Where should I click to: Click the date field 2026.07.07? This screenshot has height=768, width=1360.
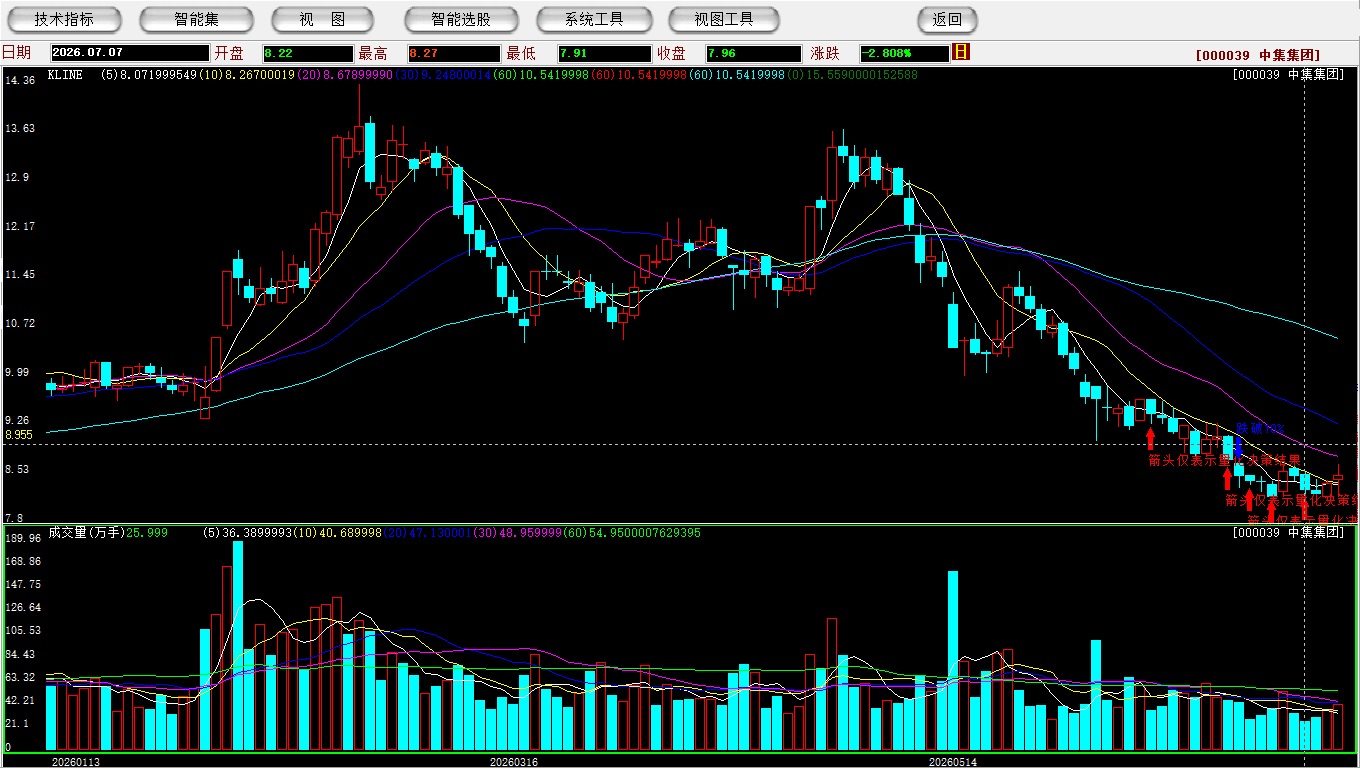pyautogui.click(x=130, y=53)
